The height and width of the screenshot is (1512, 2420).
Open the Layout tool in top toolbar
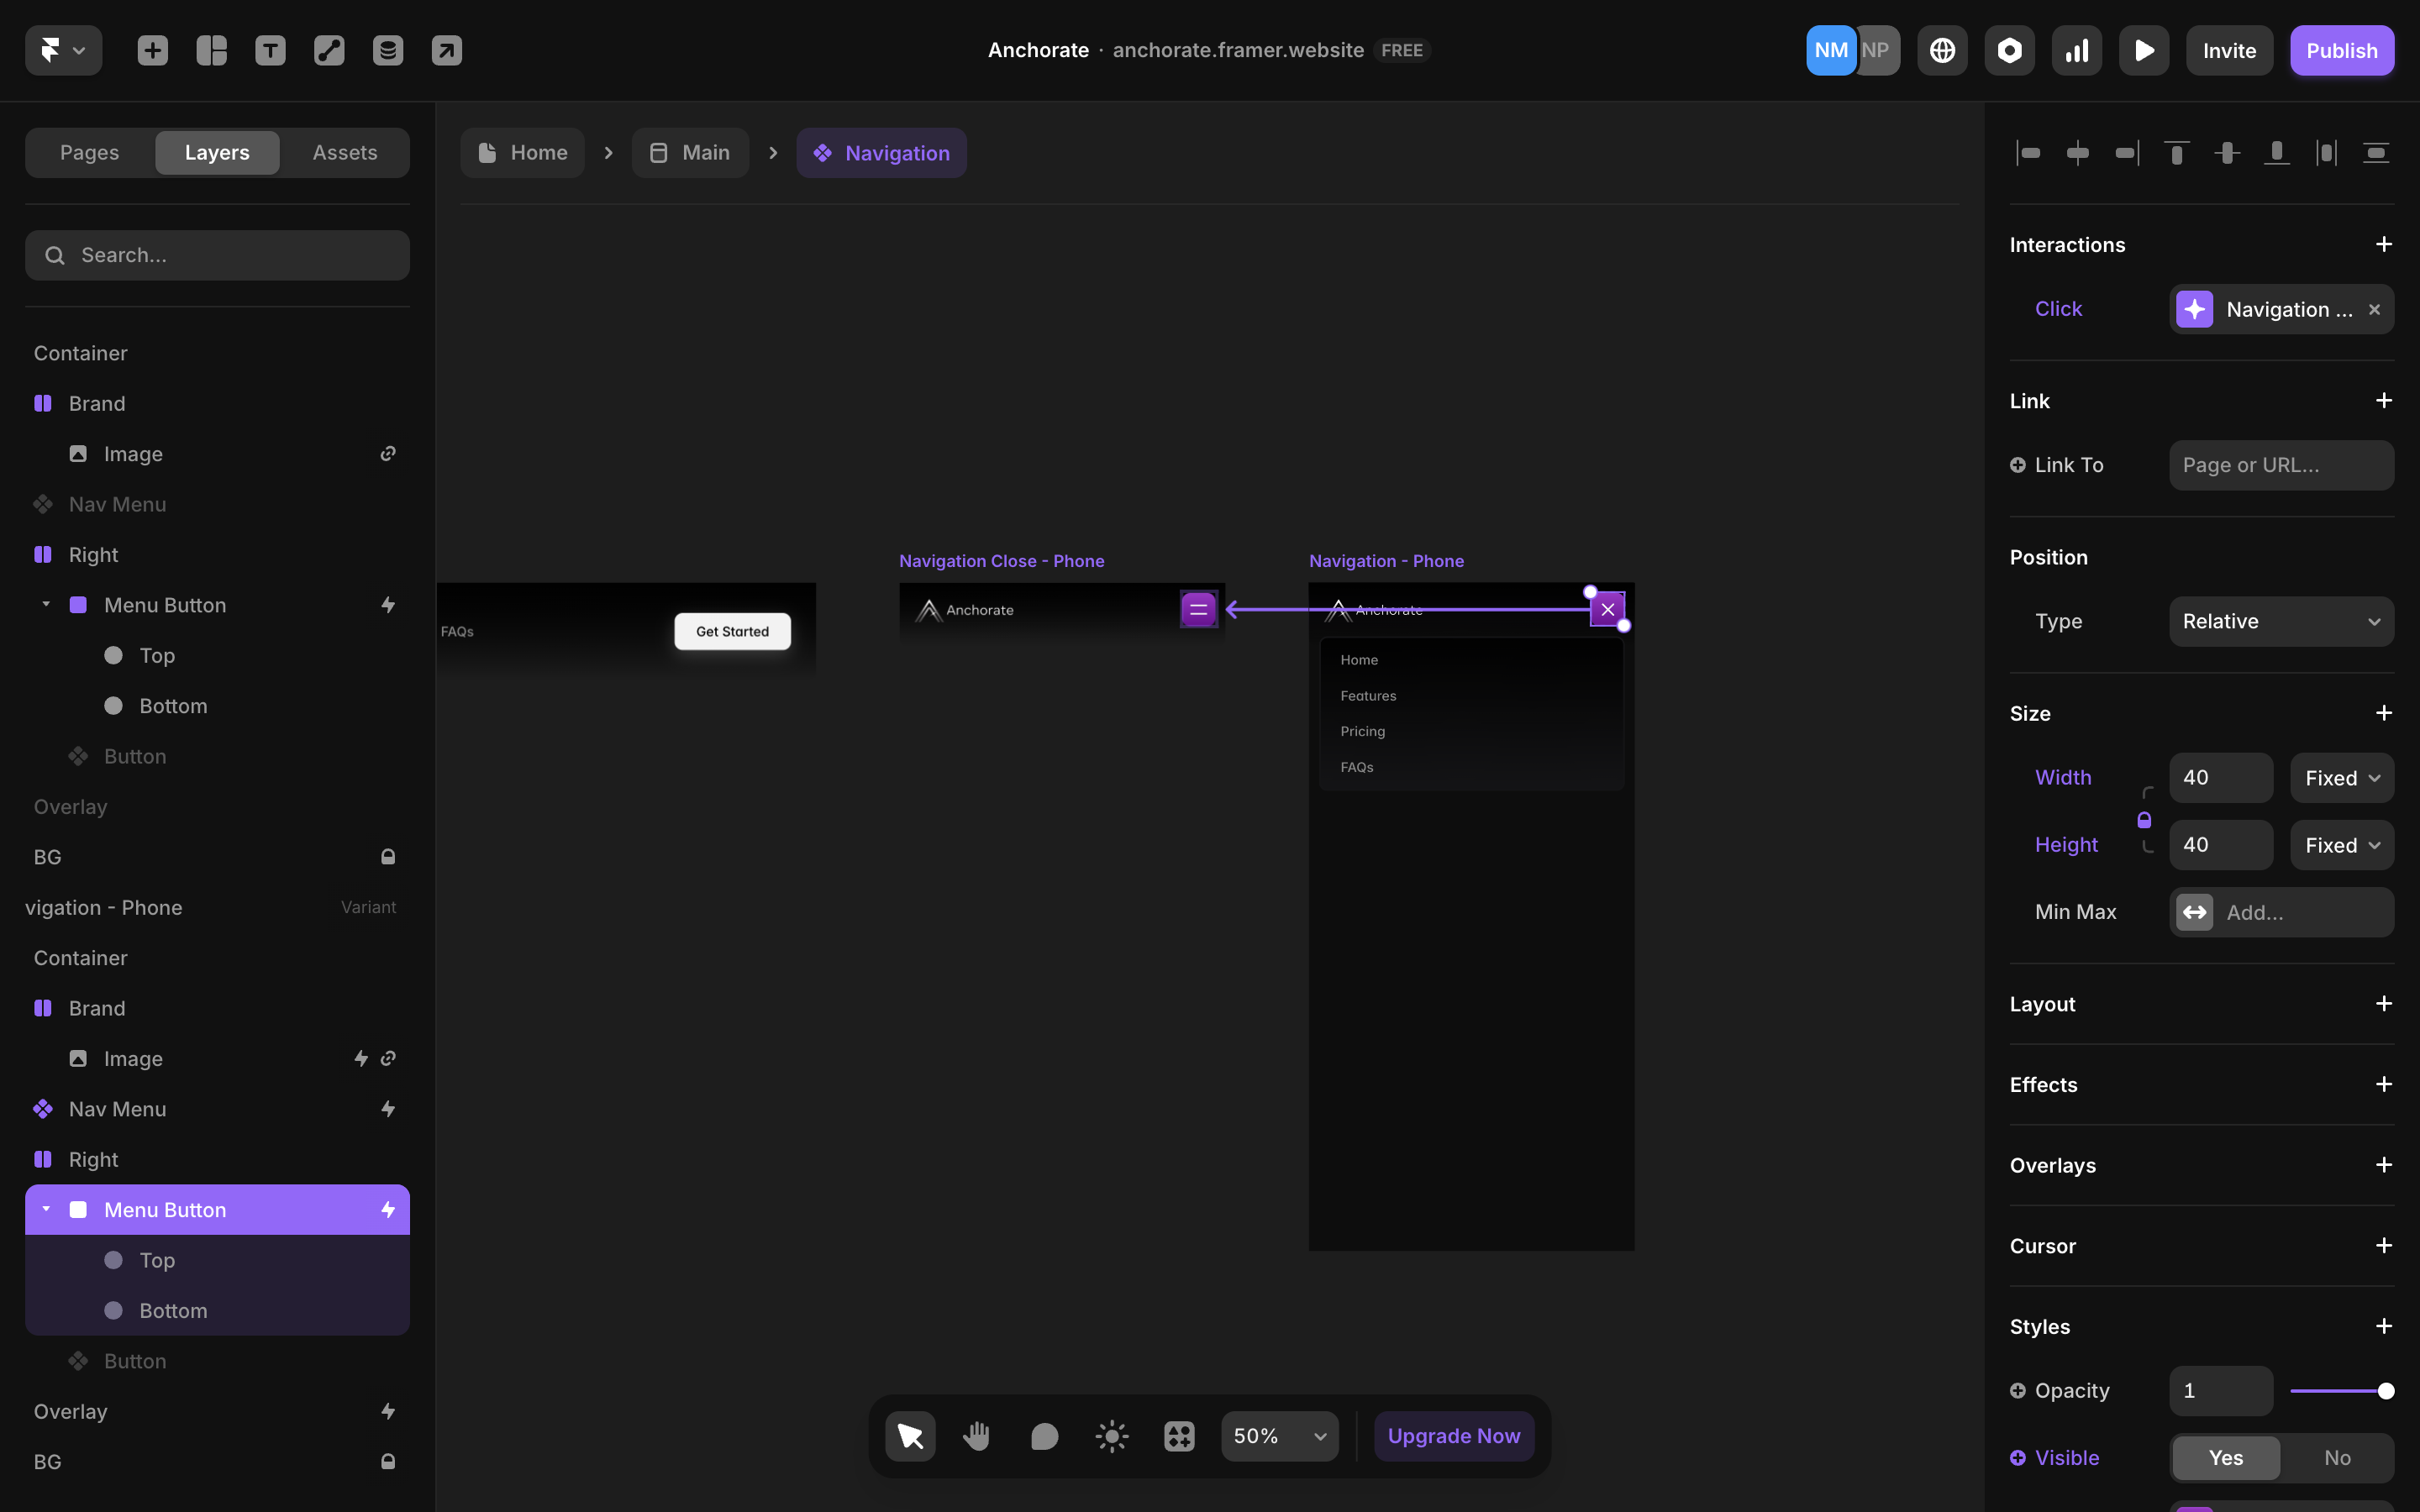[x=211, y=50]
